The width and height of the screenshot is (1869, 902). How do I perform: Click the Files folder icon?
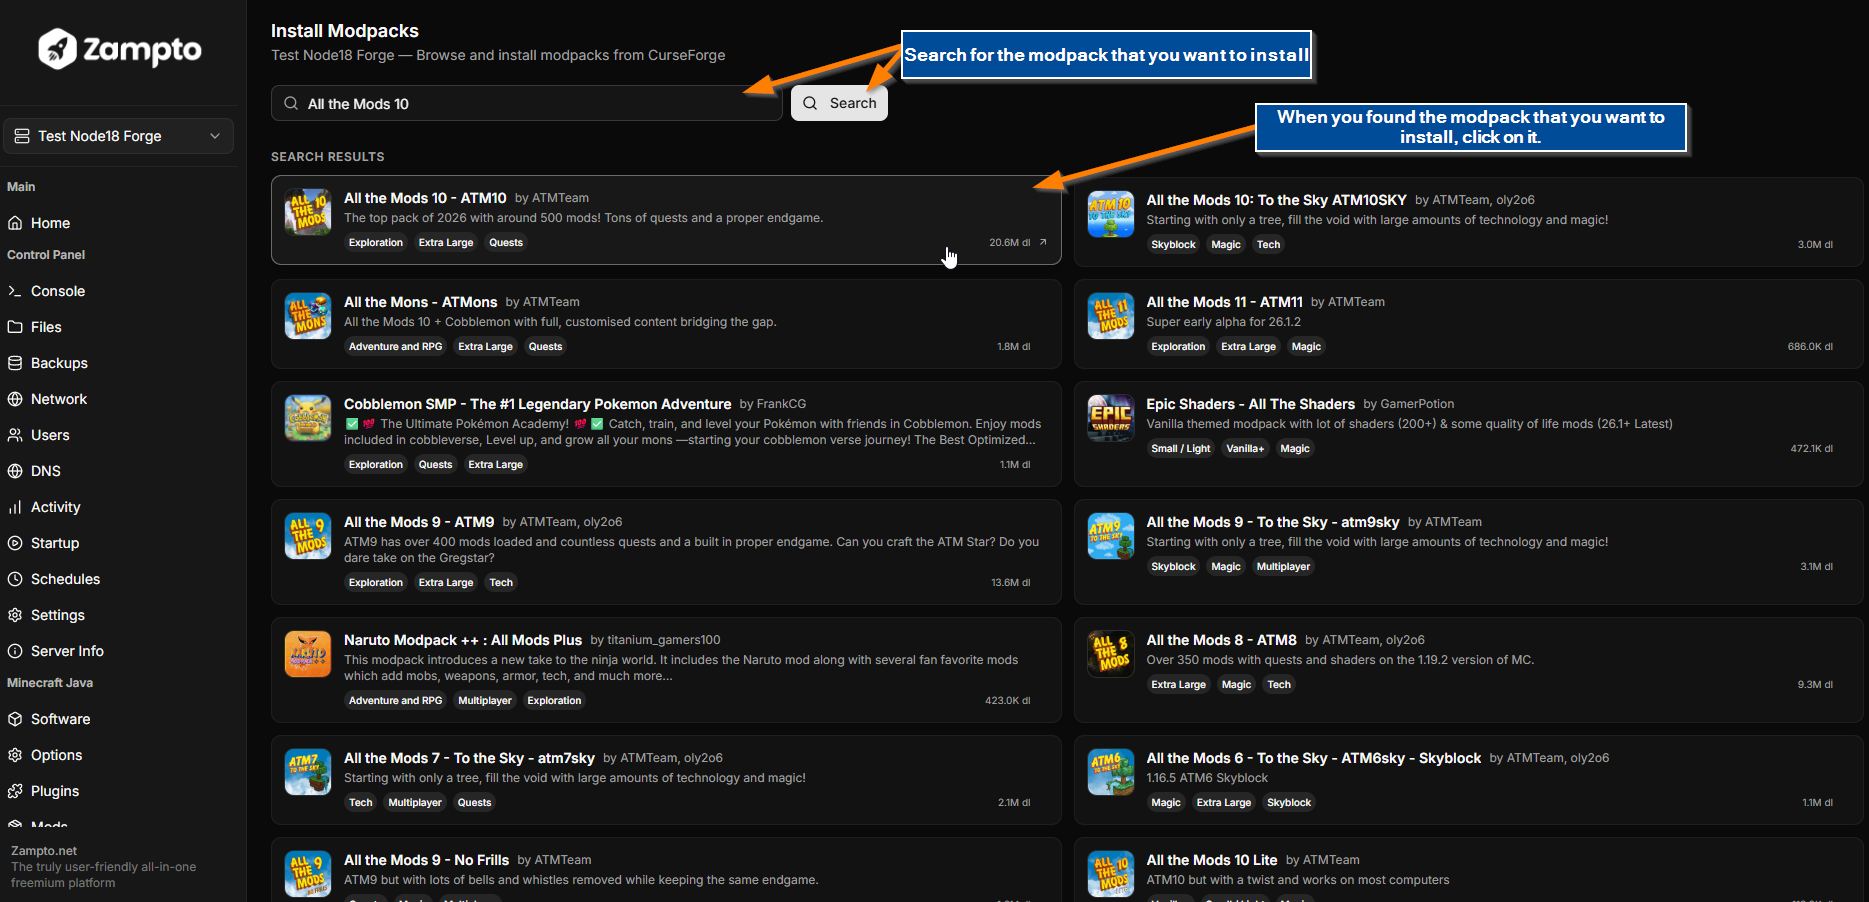pos(15,327)
